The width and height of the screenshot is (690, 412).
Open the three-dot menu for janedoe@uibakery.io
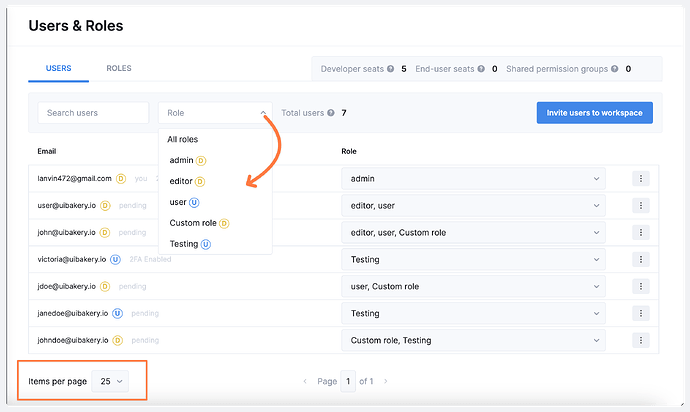click(x=641, y=313)
